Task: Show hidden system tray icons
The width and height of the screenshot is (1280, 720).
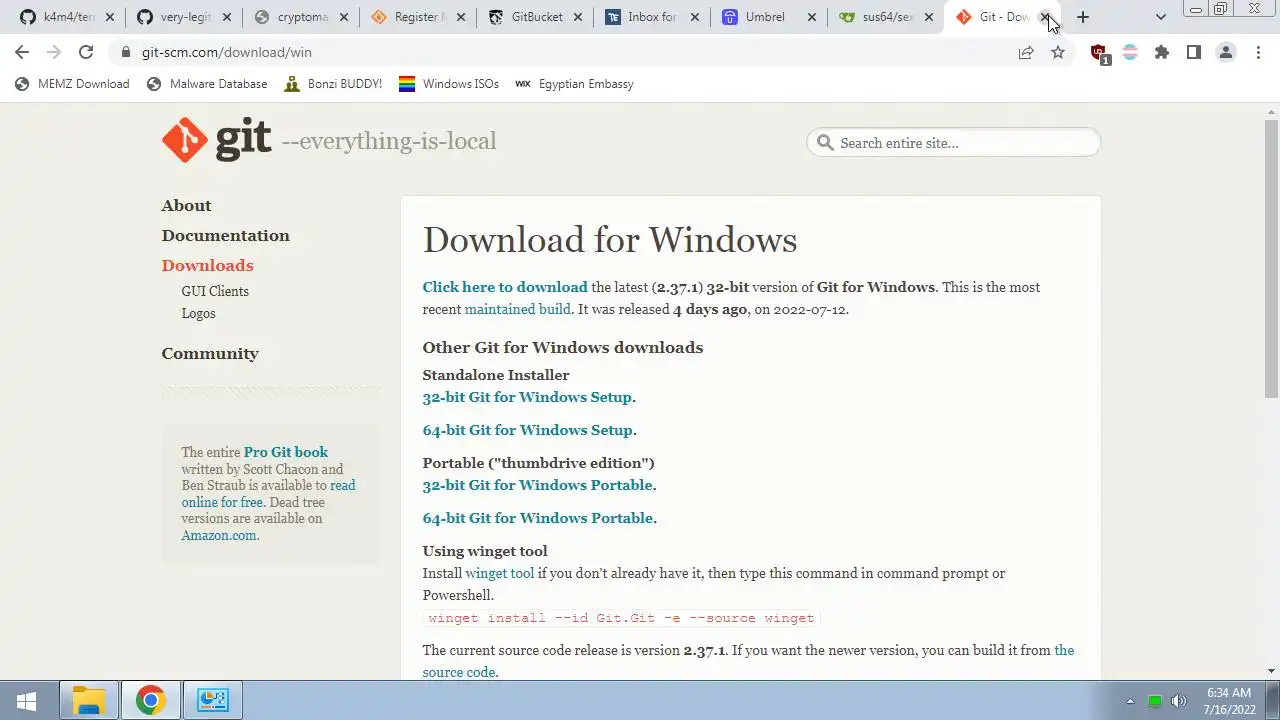Action: point(1131,701)
